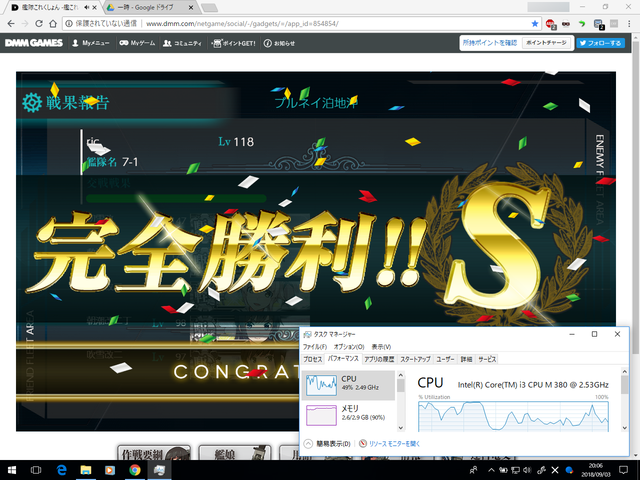Open Task Manager View menu
640x480 pixels.
click(x=381, y=347)
